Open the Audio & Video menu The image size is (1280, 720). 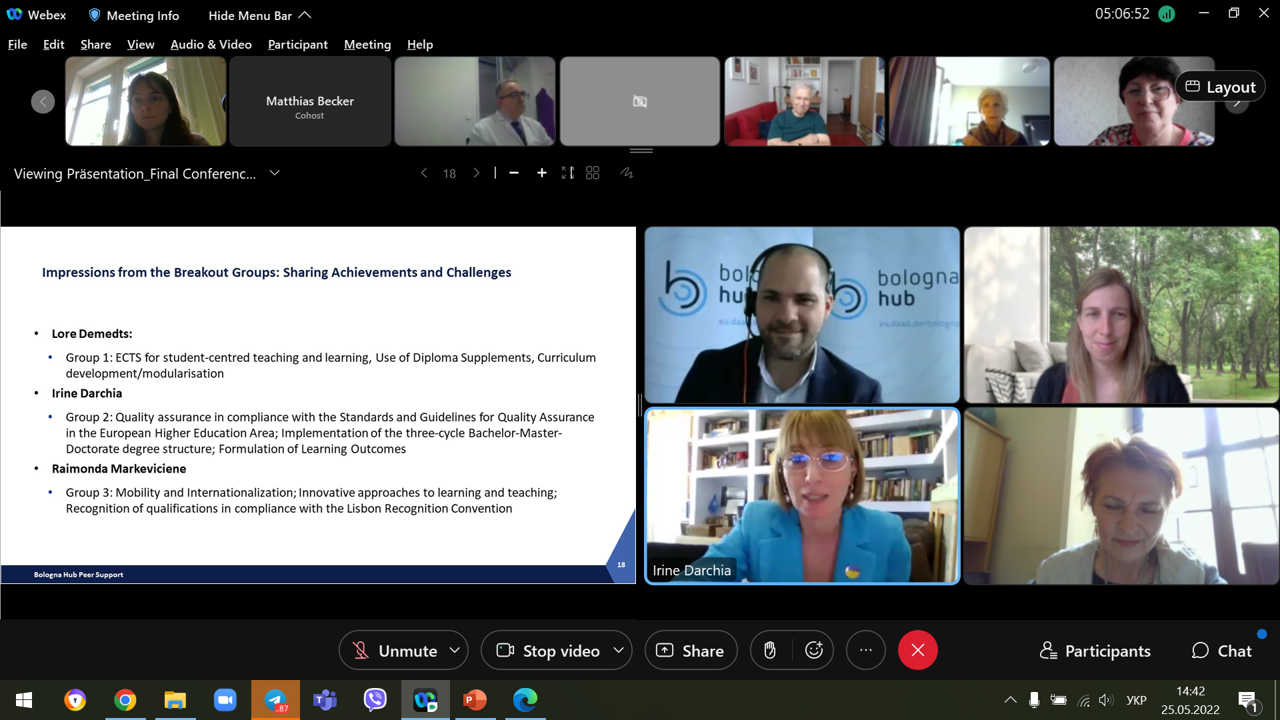[x=211, y=44]
